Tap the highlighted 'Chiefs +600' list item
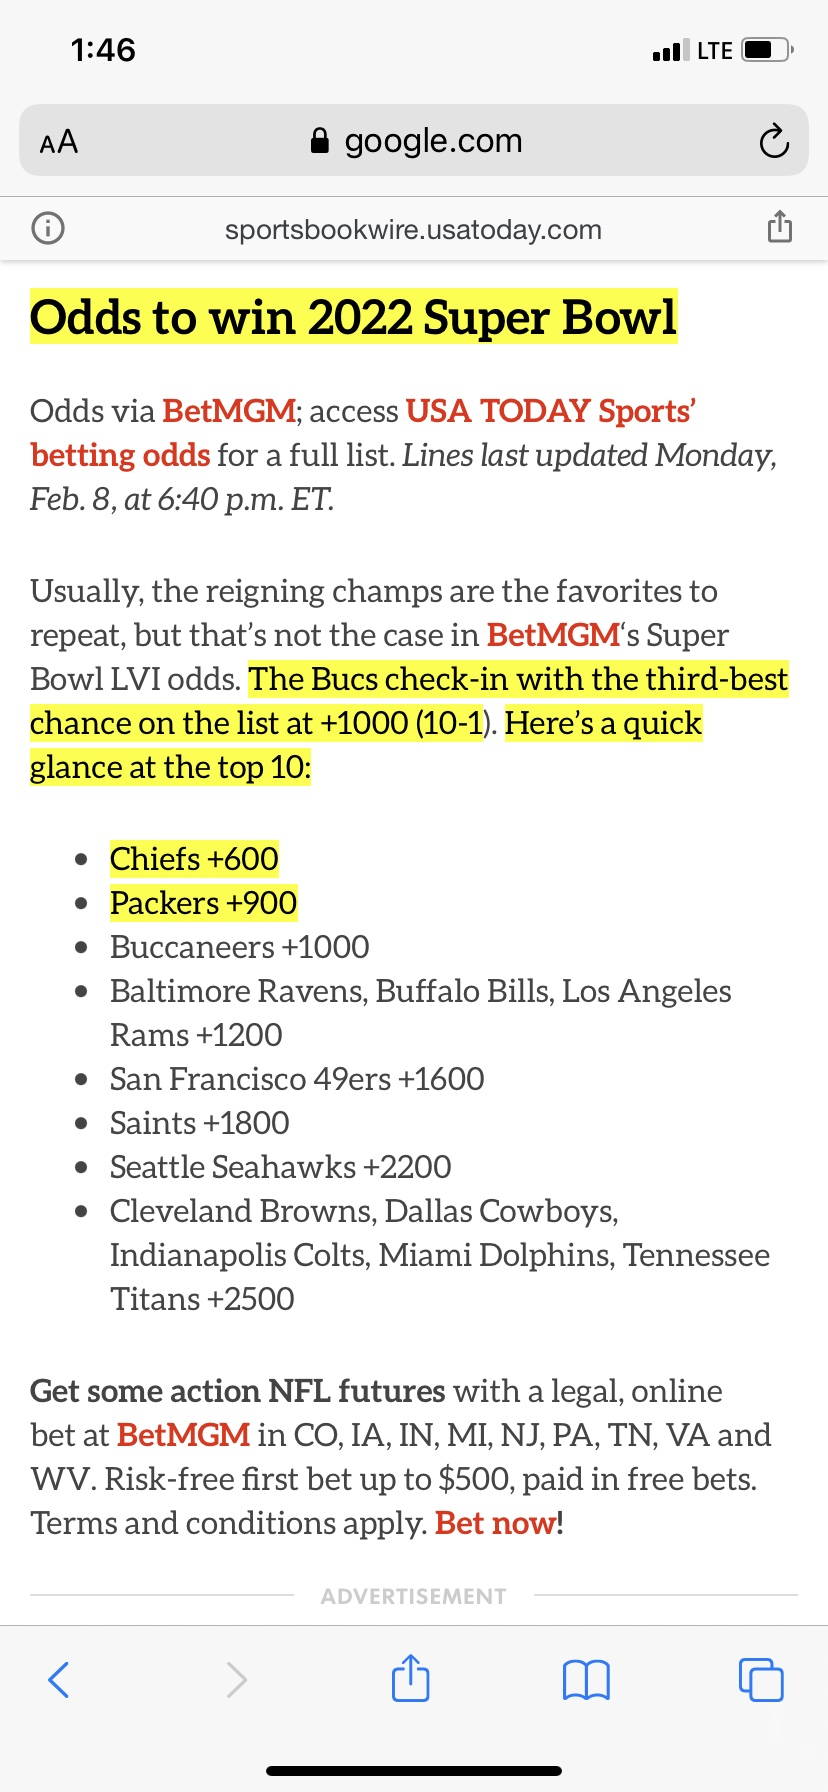The height and width of the screenshot is (1792, 828). tap(194, 859)
